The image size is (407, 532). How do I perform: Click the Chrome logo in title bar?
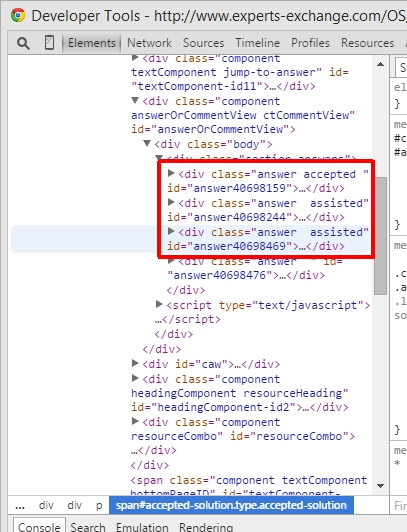[18, 16]
